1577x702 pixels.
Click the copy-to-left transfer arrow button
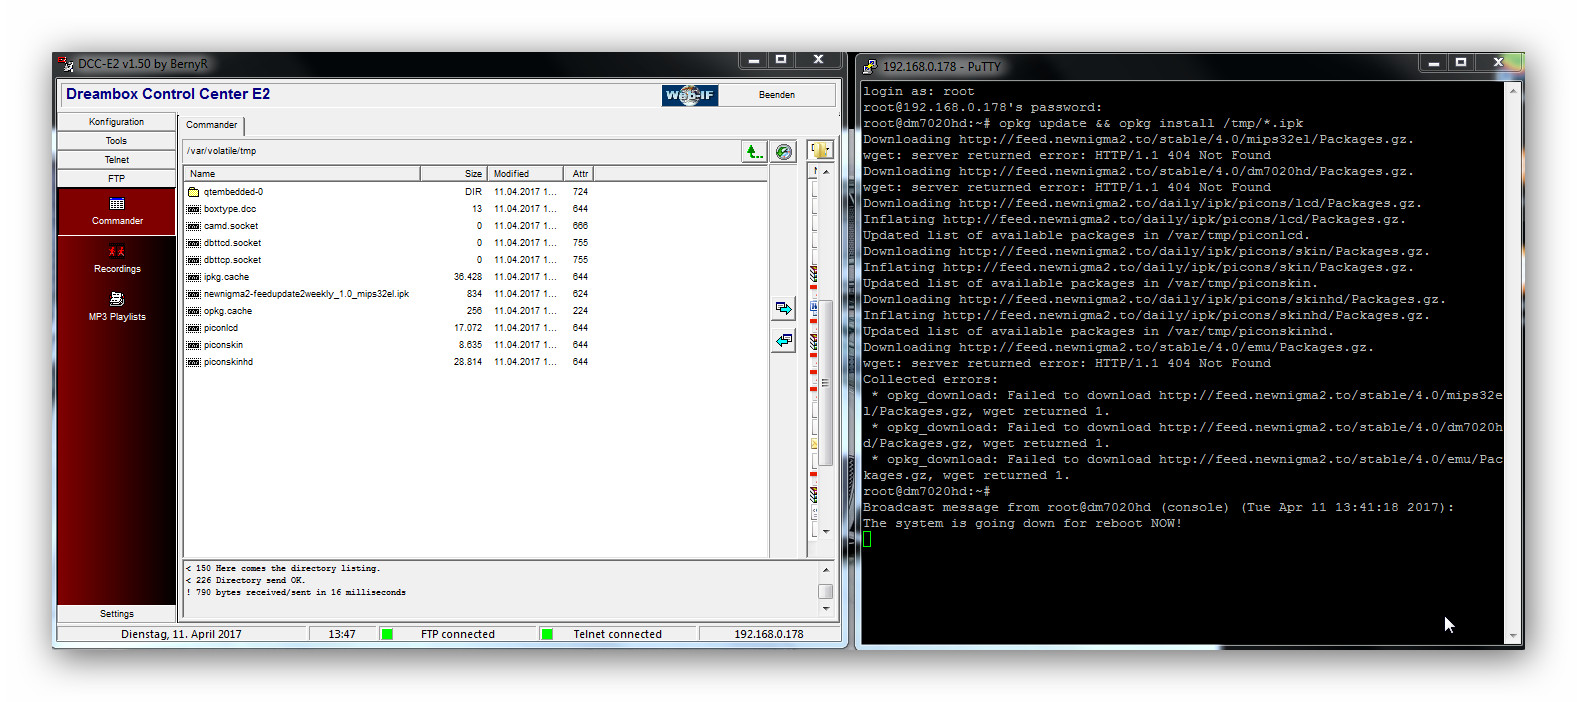pyautogui.click(x=784, y=341)
